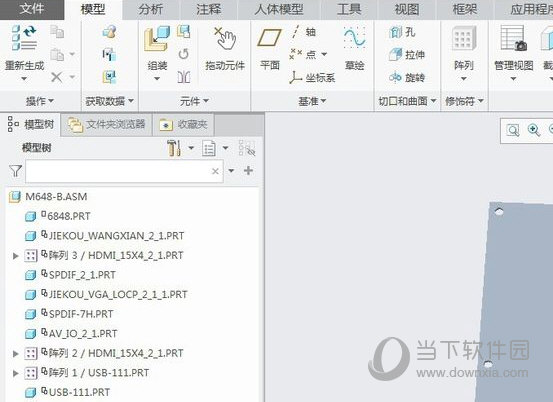Viewport: 553px width, 402px height.
Task: Click the Copy icon in the operations group
Action: [x=57, y=32]
